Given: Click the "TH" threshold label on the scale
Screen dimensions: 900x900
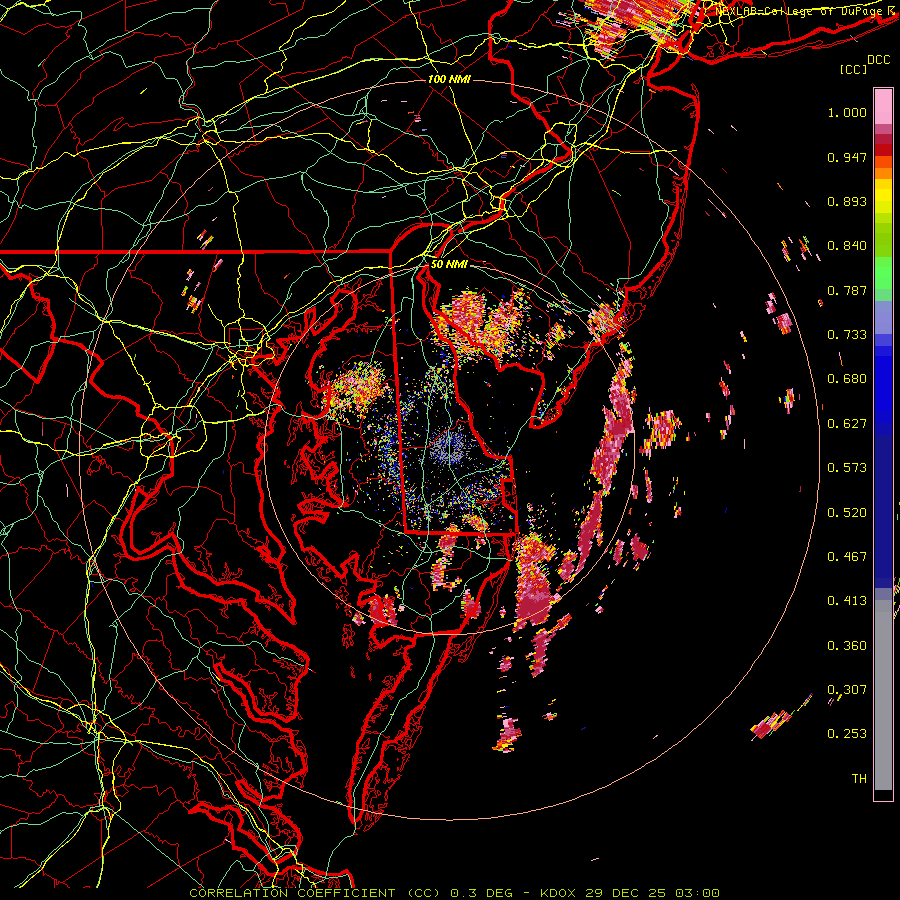Looking at the screenshot, I should (x=859, y=779).
